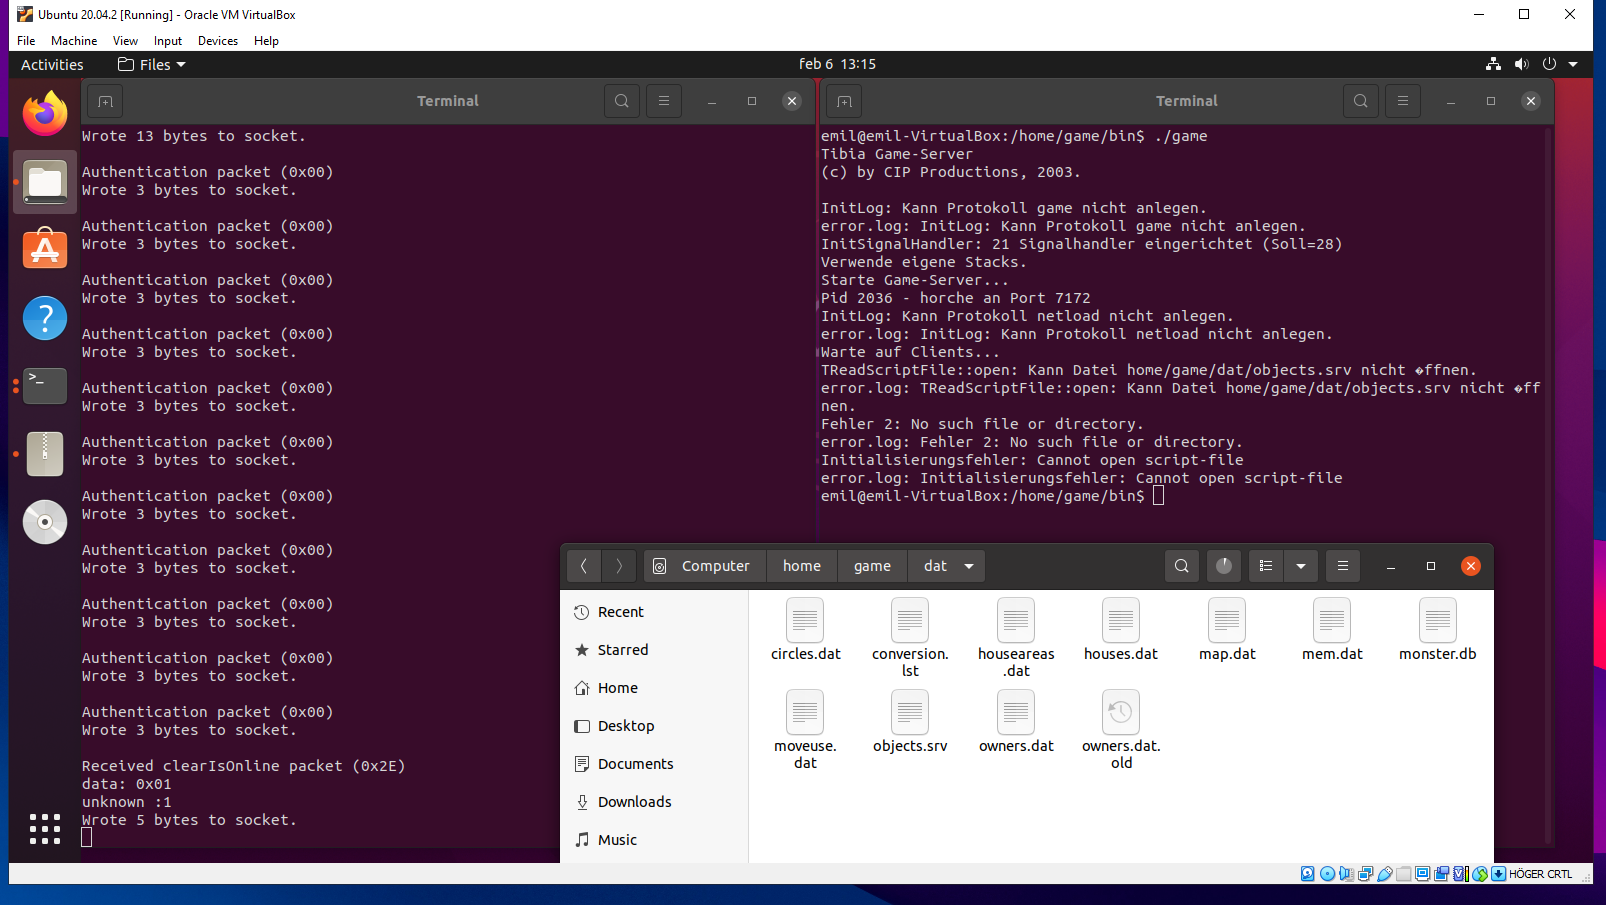Viewport: 1606px width, 905px height.
Task: Search files in the Files window
Action: 1182,566
